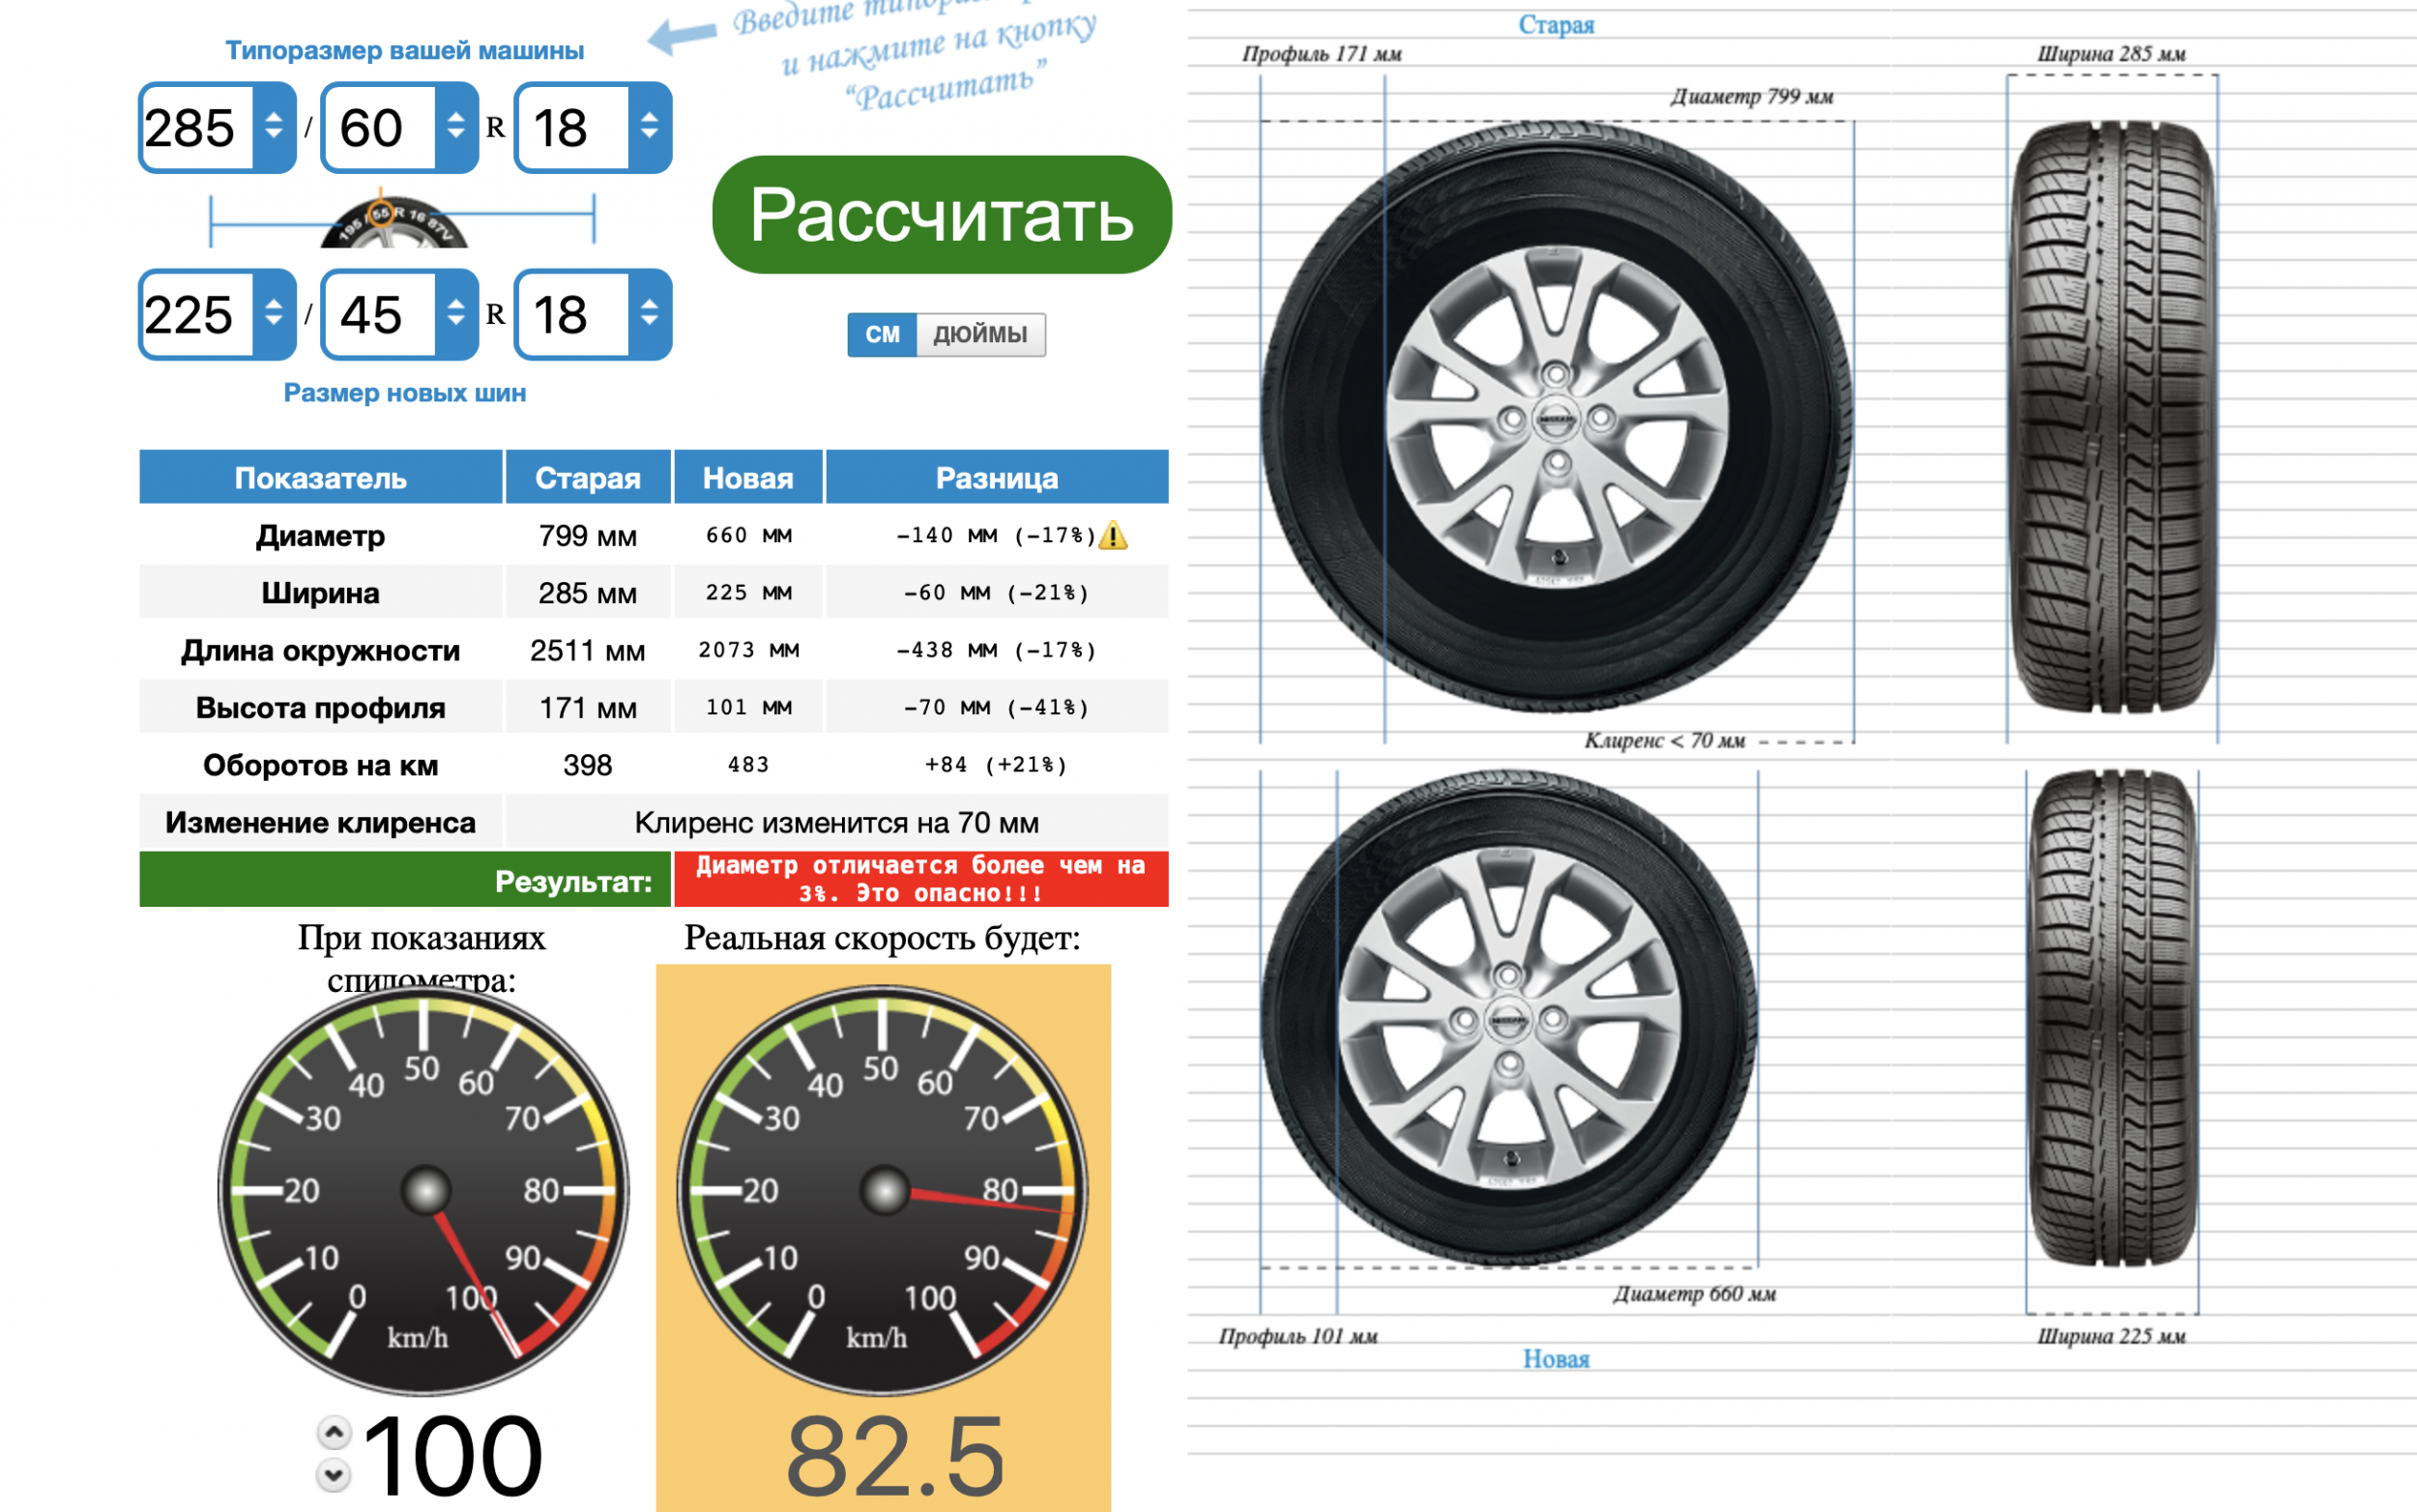Click the Диаметр 799 мм diagram label

pyautogui.click(x=1751, y=96)
